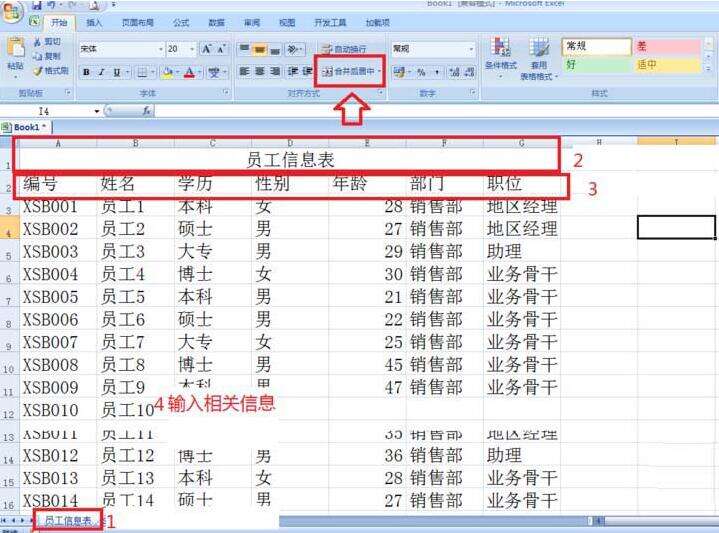Open name box dropdown arrow
This screenshot has height=533, width=719.
pos(97,111)
